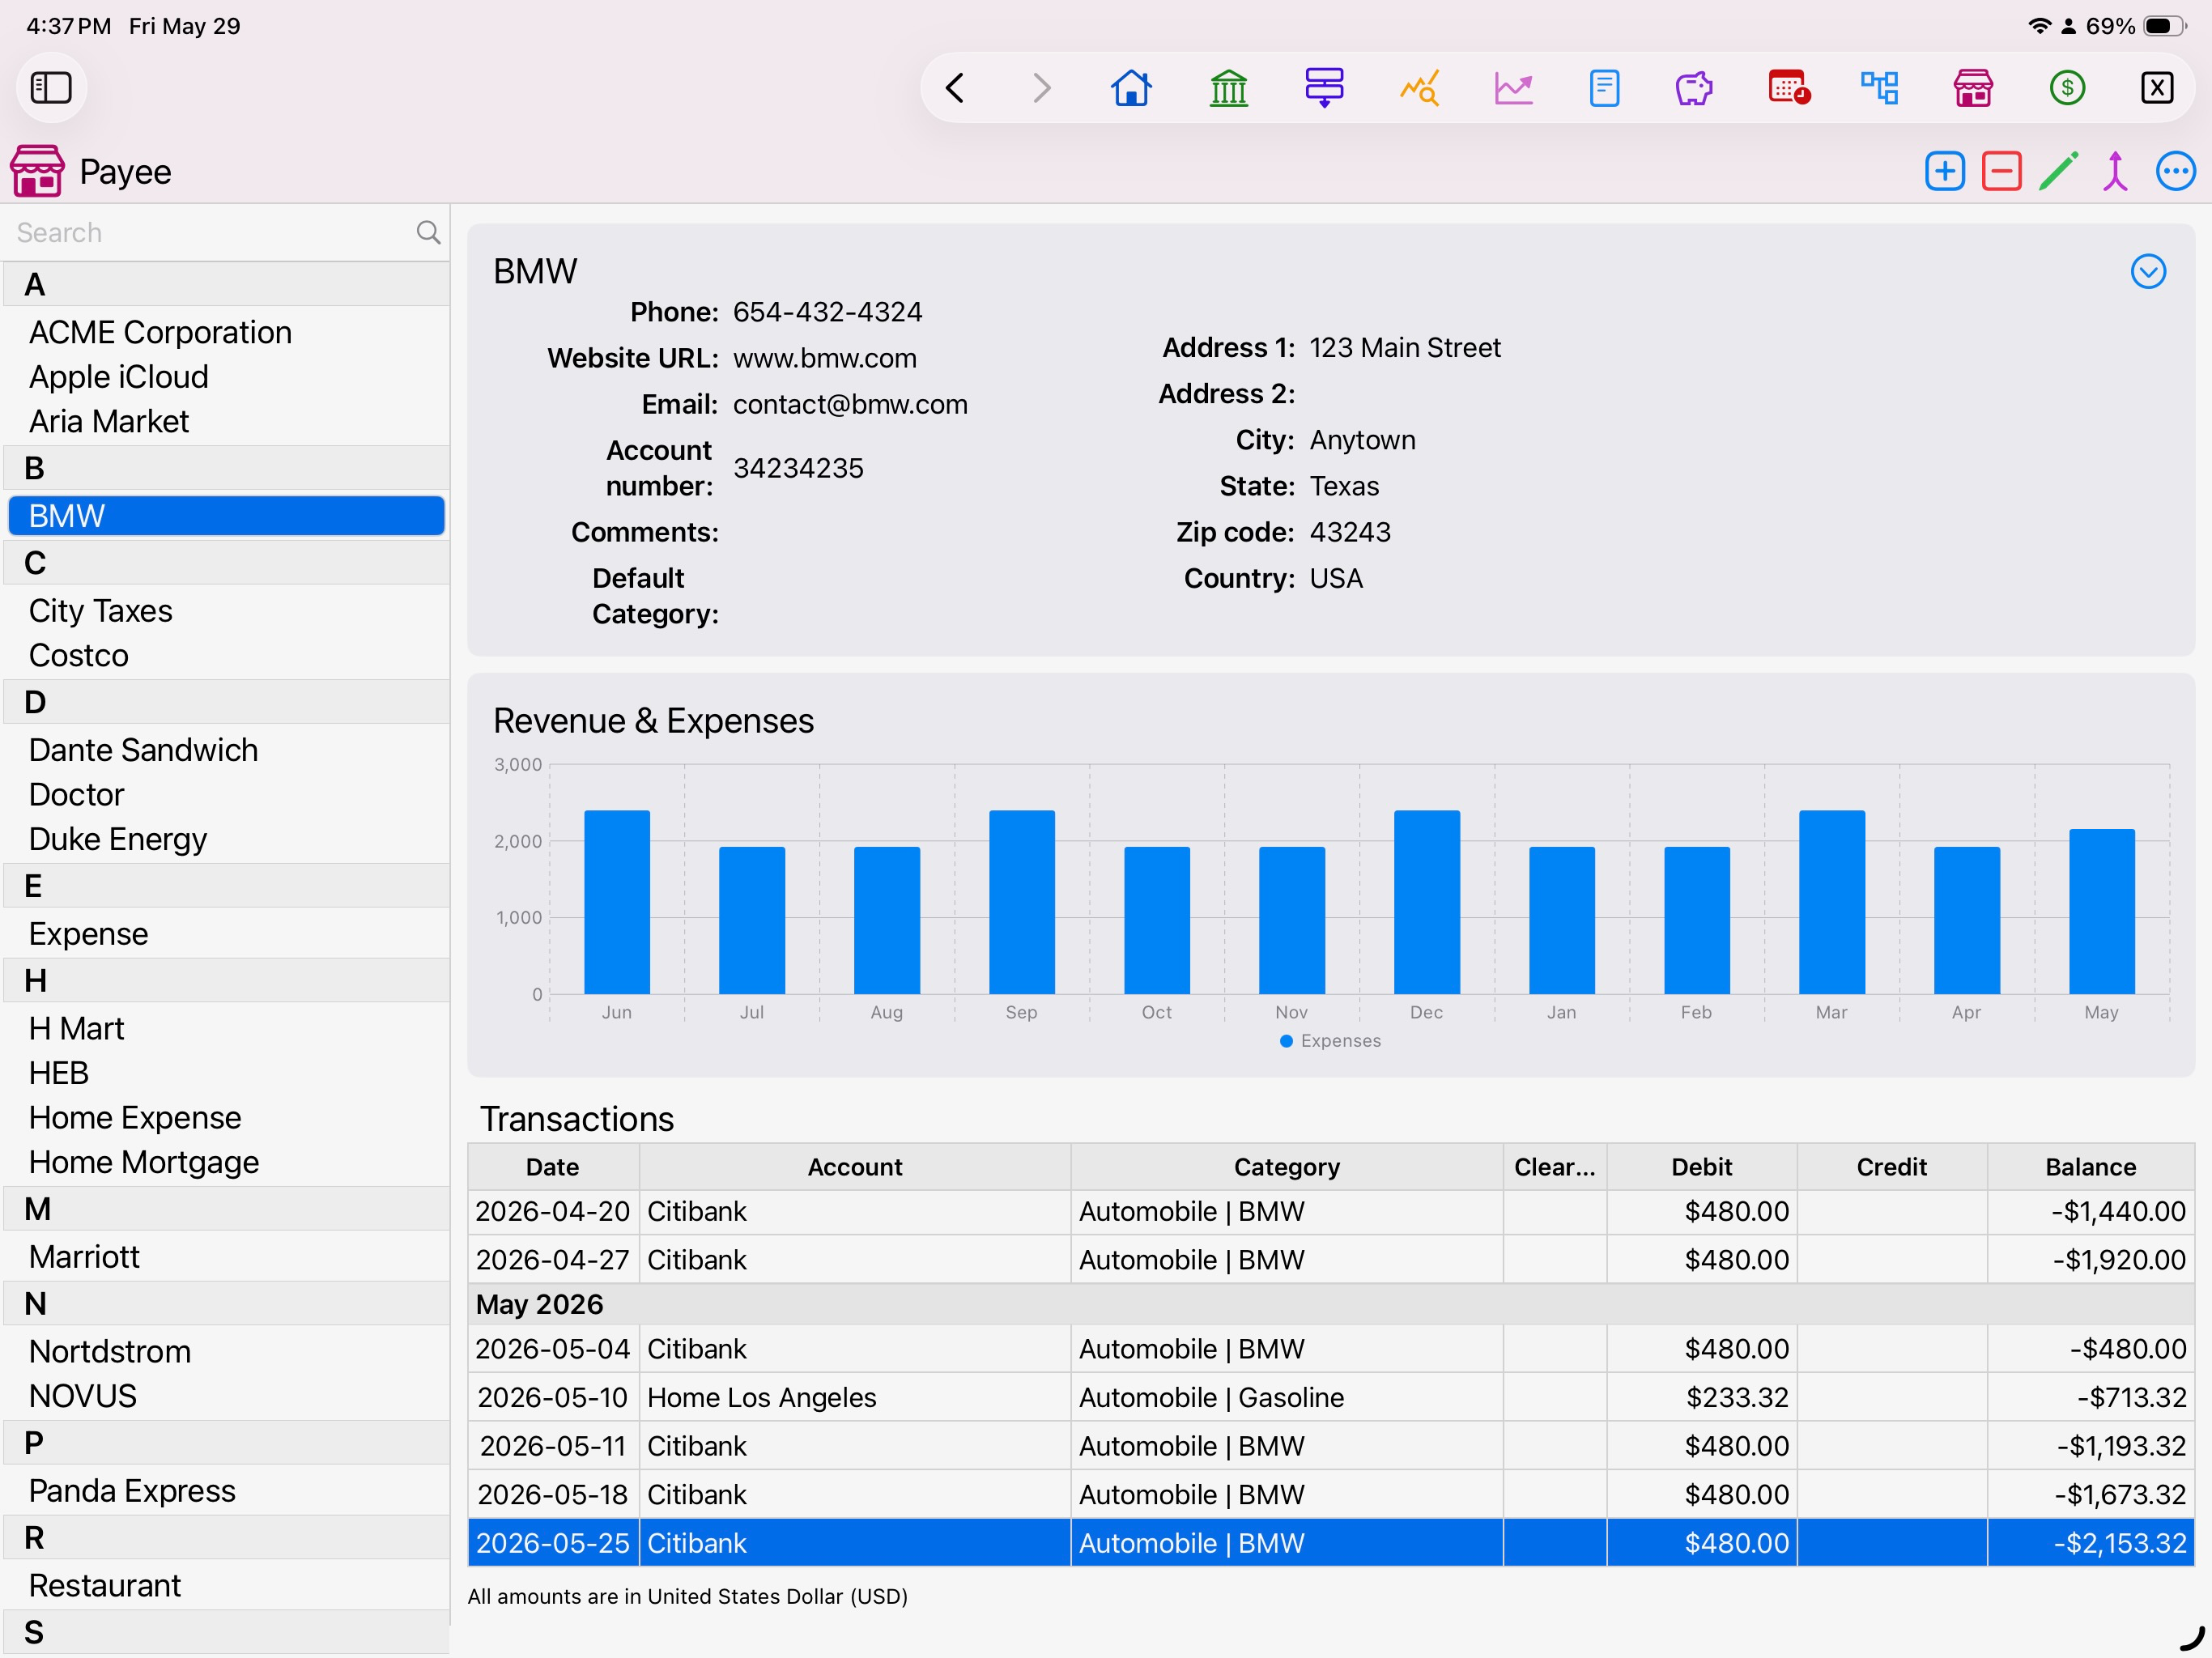
Task: Click the boxed X icon in toolbar
Action: coord(2157,88)
